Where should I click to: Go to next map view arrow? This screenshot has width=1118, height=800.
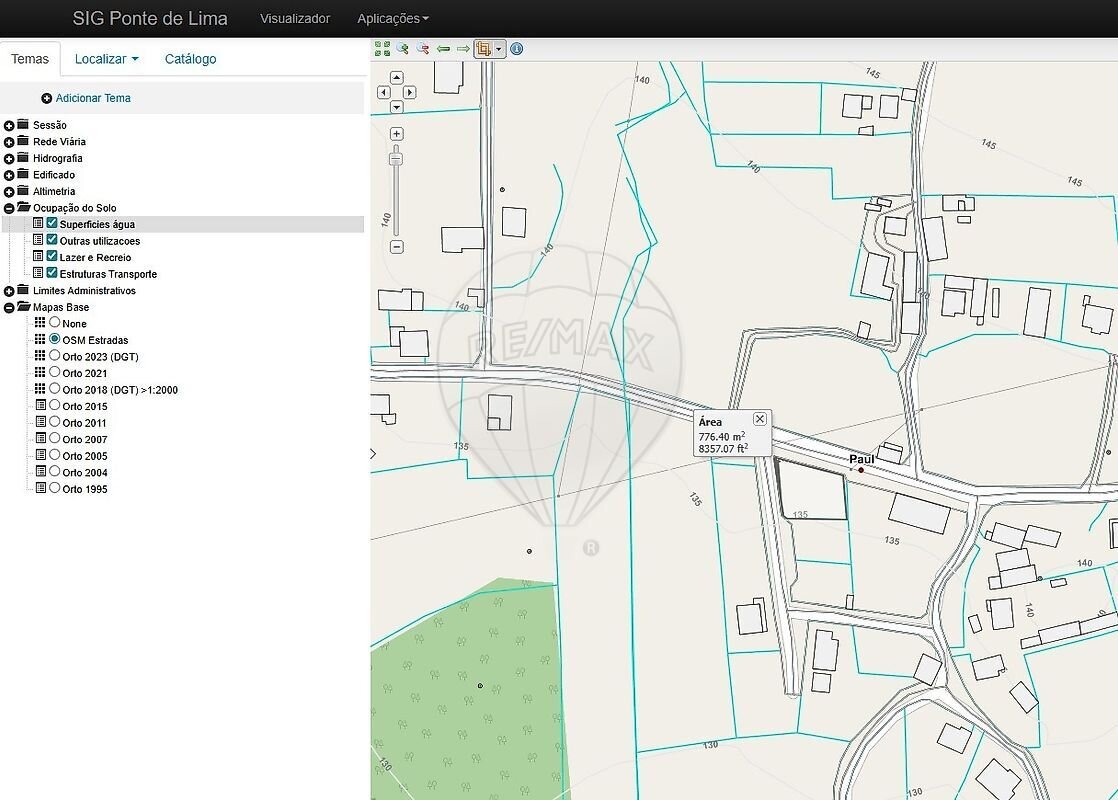463,48
